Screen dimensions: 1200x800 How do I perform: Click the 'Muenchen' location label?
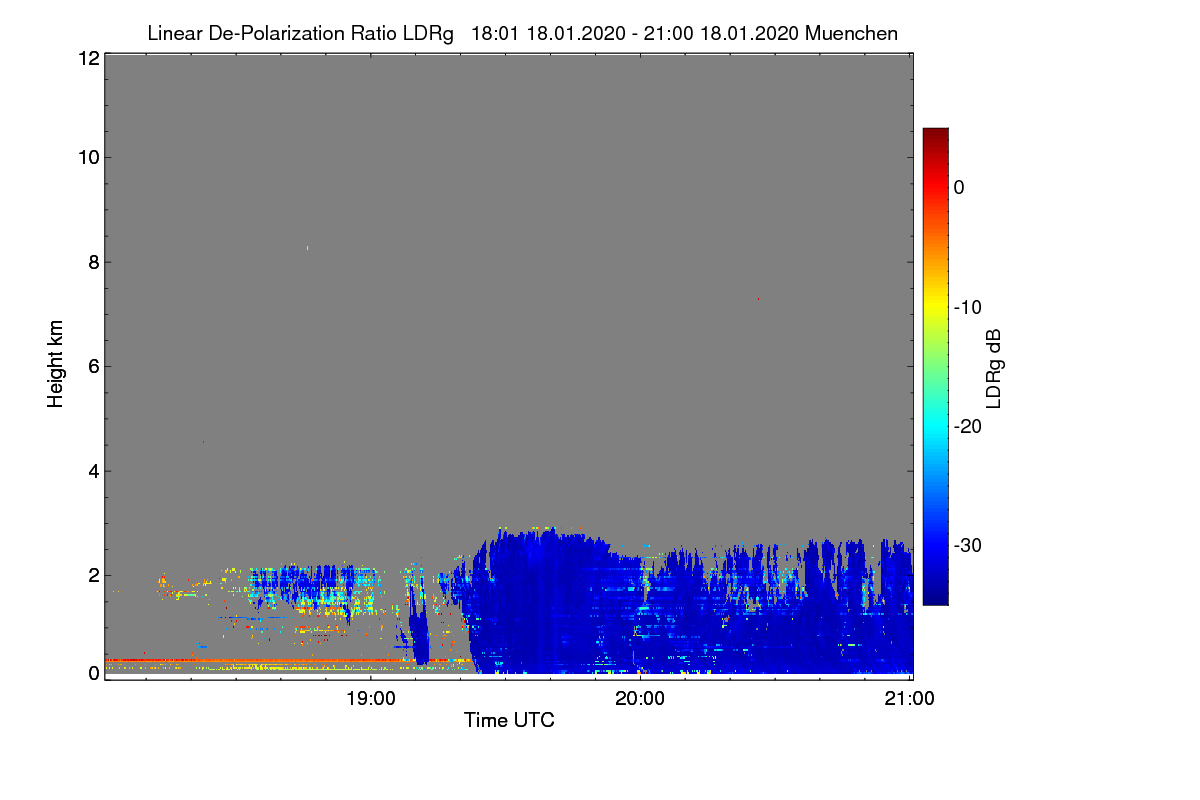pyautogui.click(x=852, y=33)
